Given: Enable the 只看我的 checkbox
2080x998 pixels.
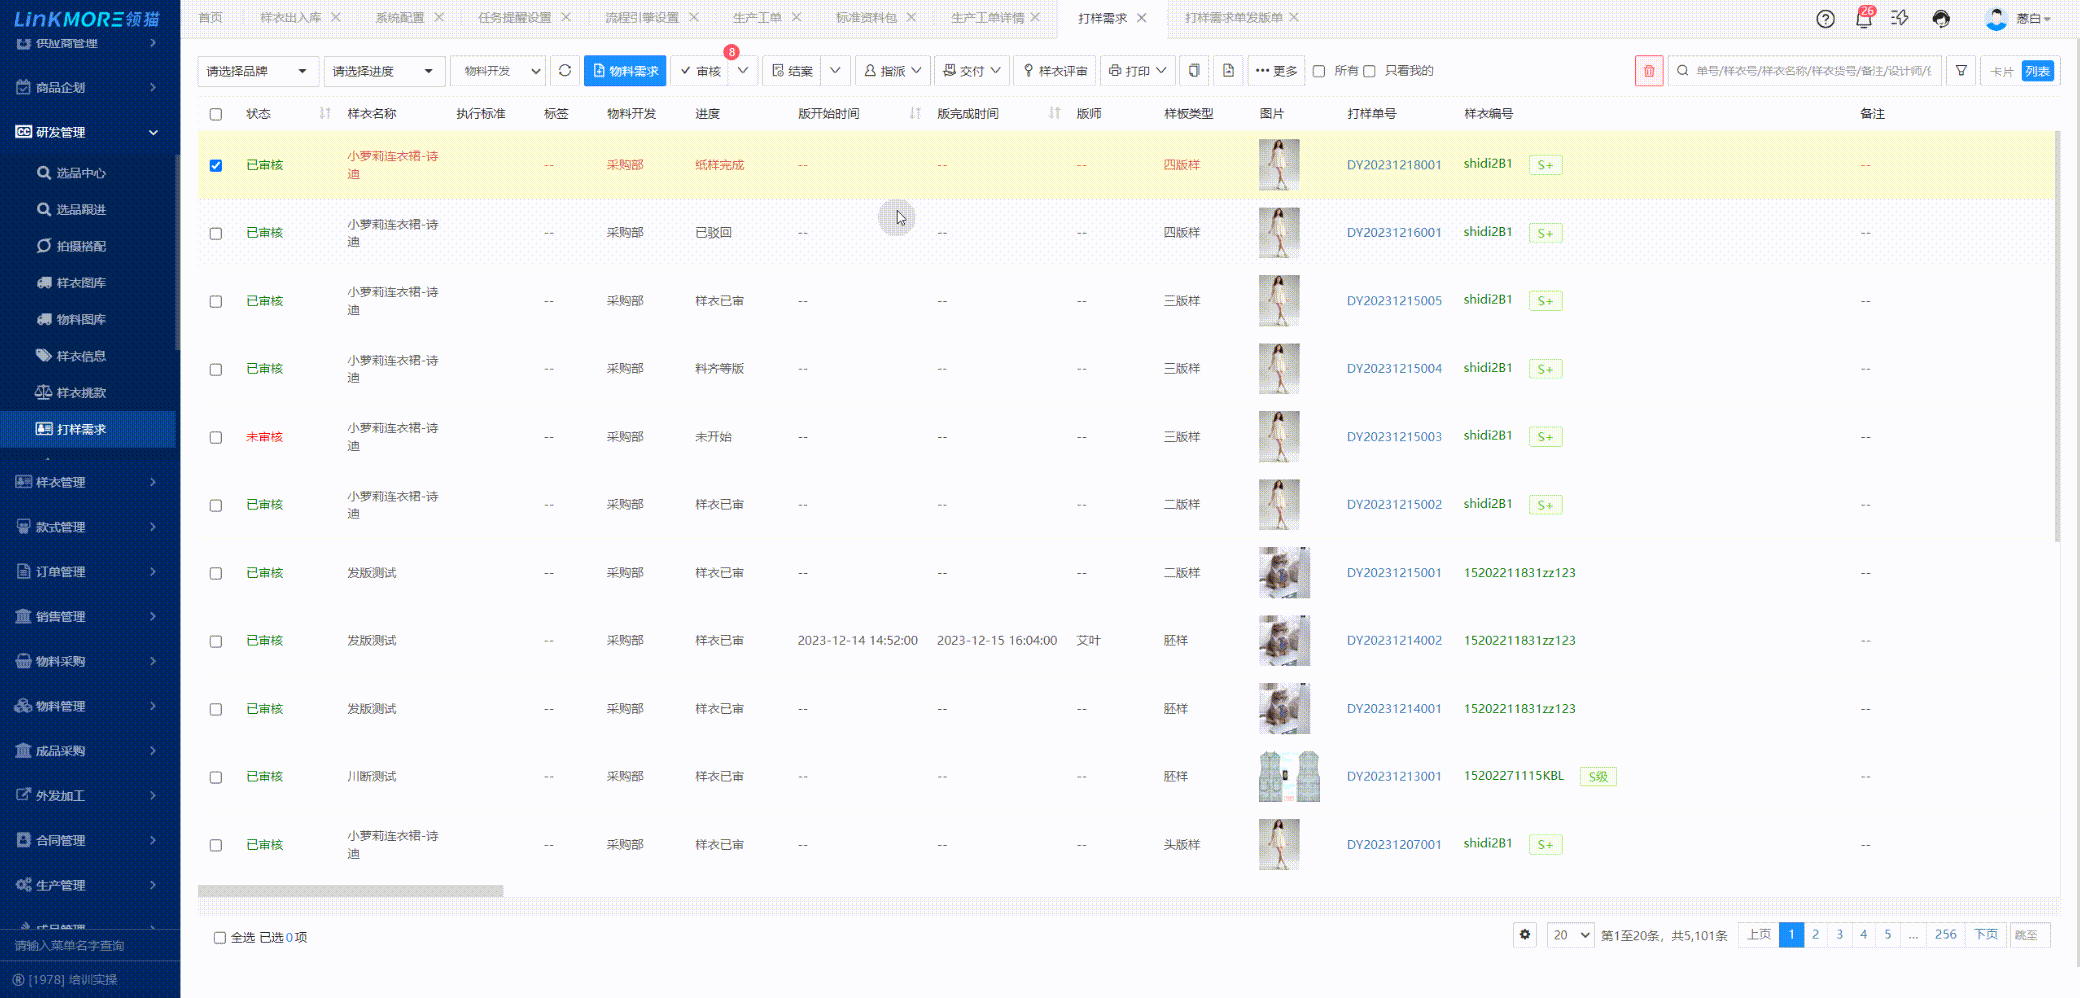Looking at the screenshot, I should click(x=1370, y=71).
